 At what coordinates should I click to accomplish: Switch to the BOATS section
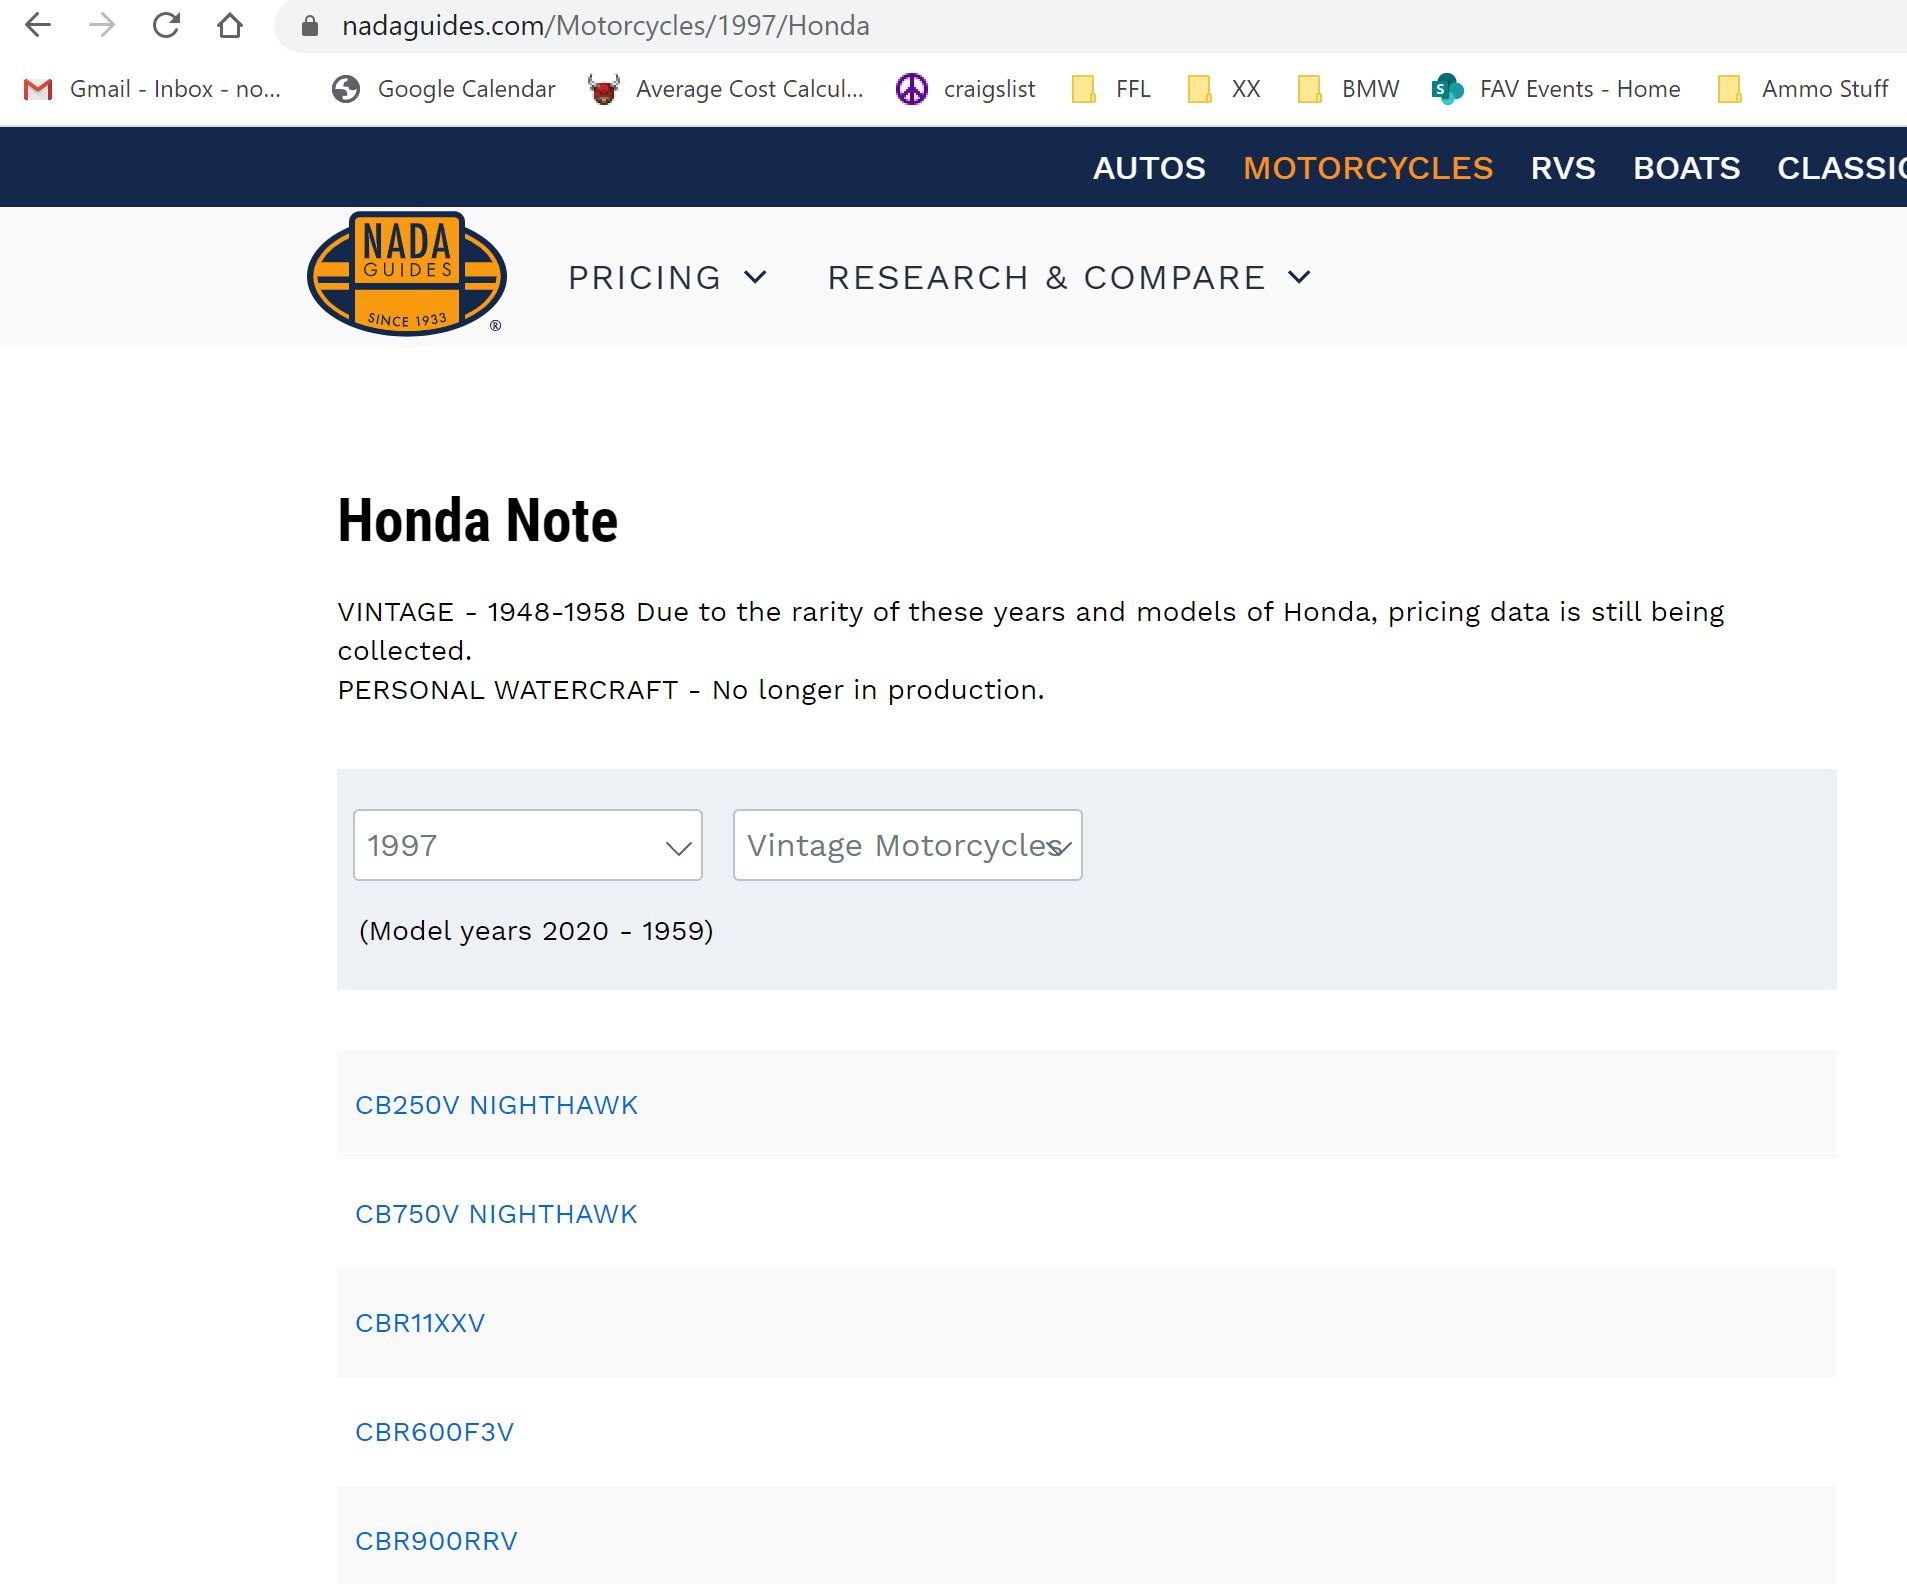pos(1686,168)
